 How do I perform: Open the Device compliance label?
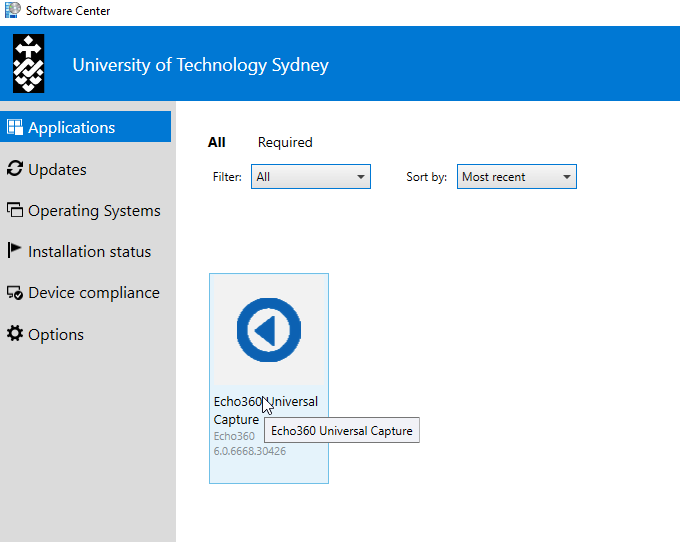pos(94,293)
